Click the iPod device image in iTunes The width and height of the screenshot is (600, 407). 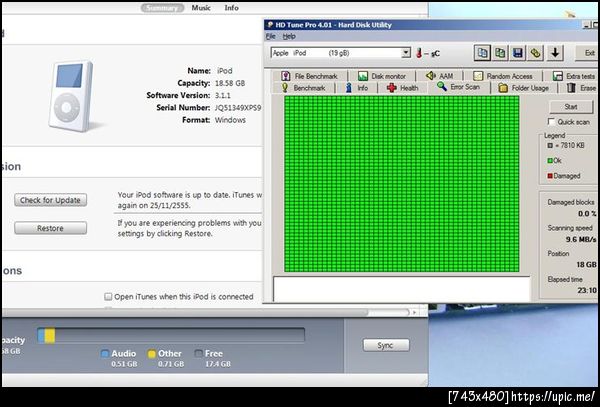point(72,96)
